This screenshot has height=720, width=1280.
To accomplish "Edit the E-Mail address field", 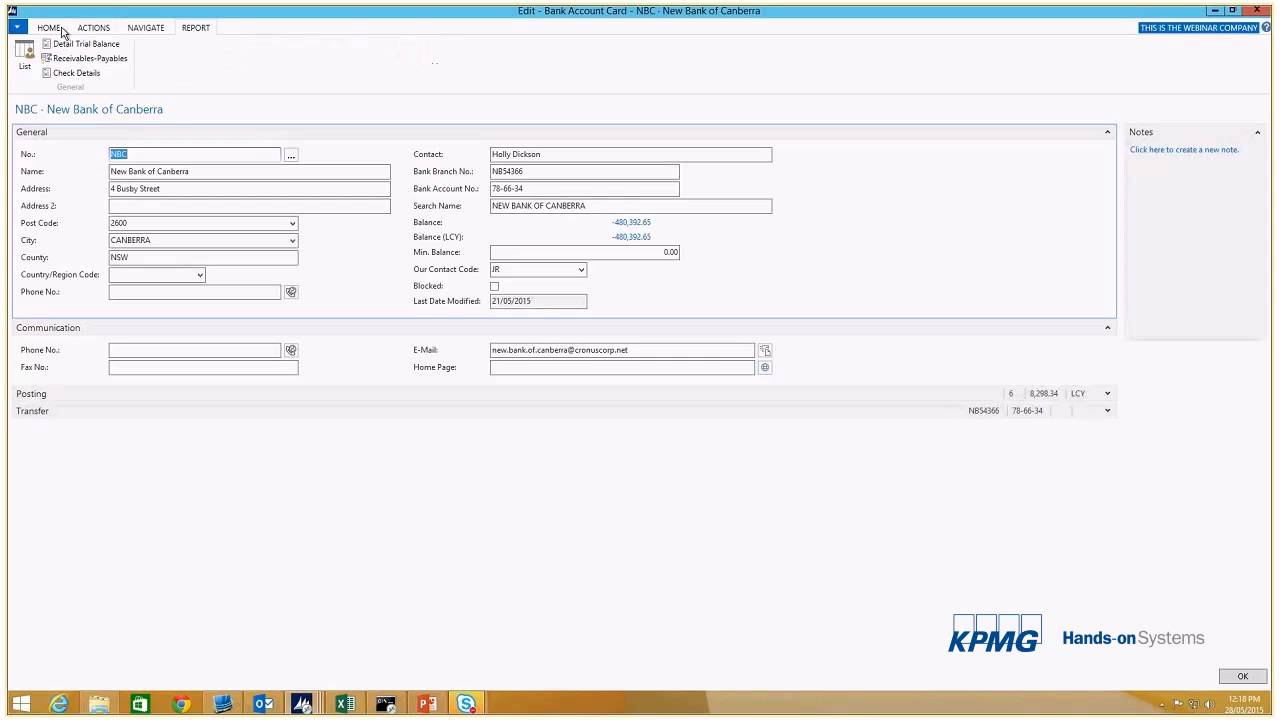I will tap(622, 350).
